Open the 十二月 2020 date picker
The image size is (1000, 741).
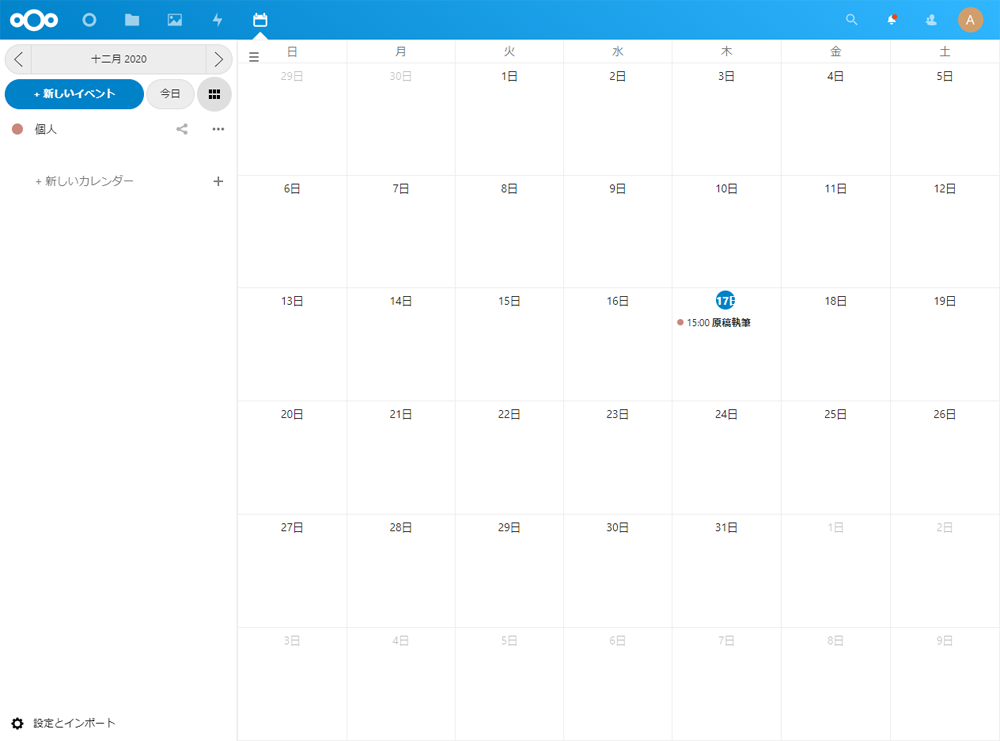[119, 59]
